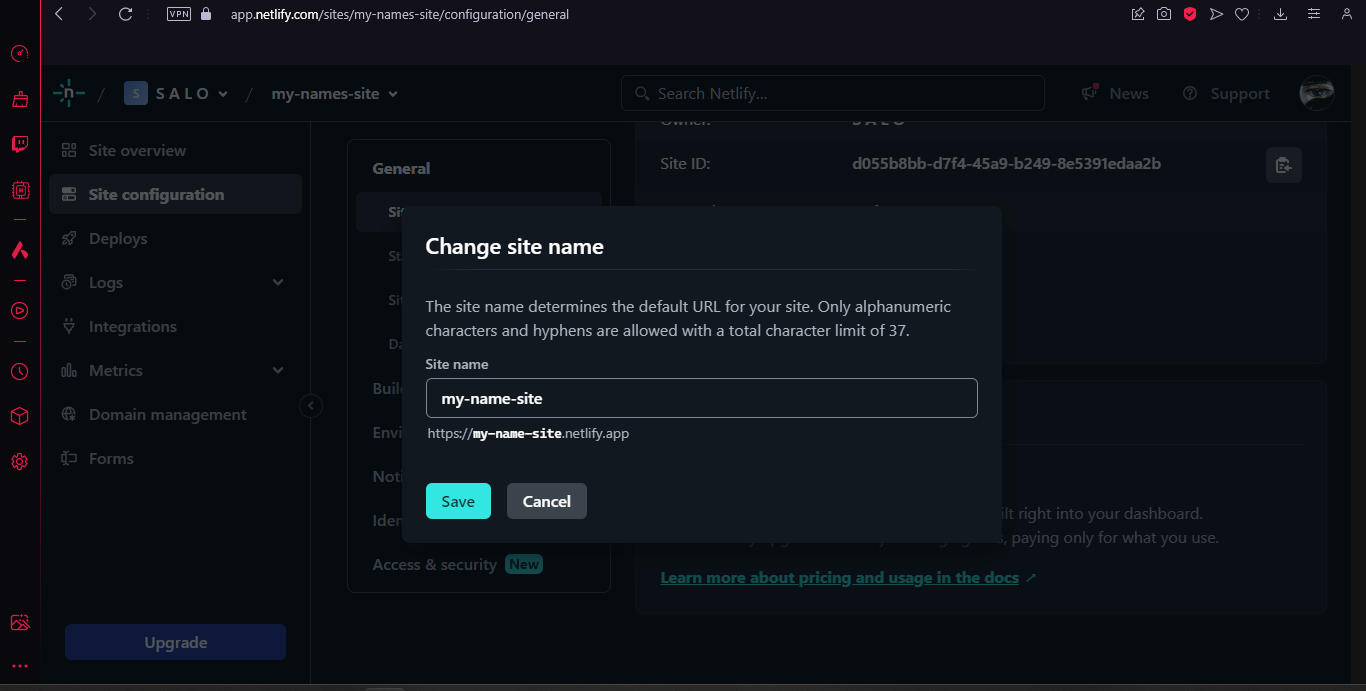Open the SALO team switcher dropdown

click(x=176, y=93)
